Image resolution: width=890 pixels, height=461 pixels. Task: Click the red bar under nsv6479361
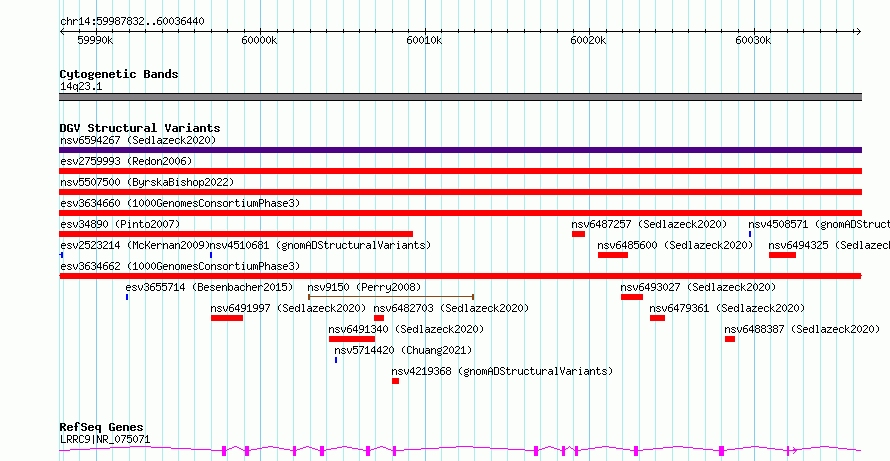(x=657, y=318)
